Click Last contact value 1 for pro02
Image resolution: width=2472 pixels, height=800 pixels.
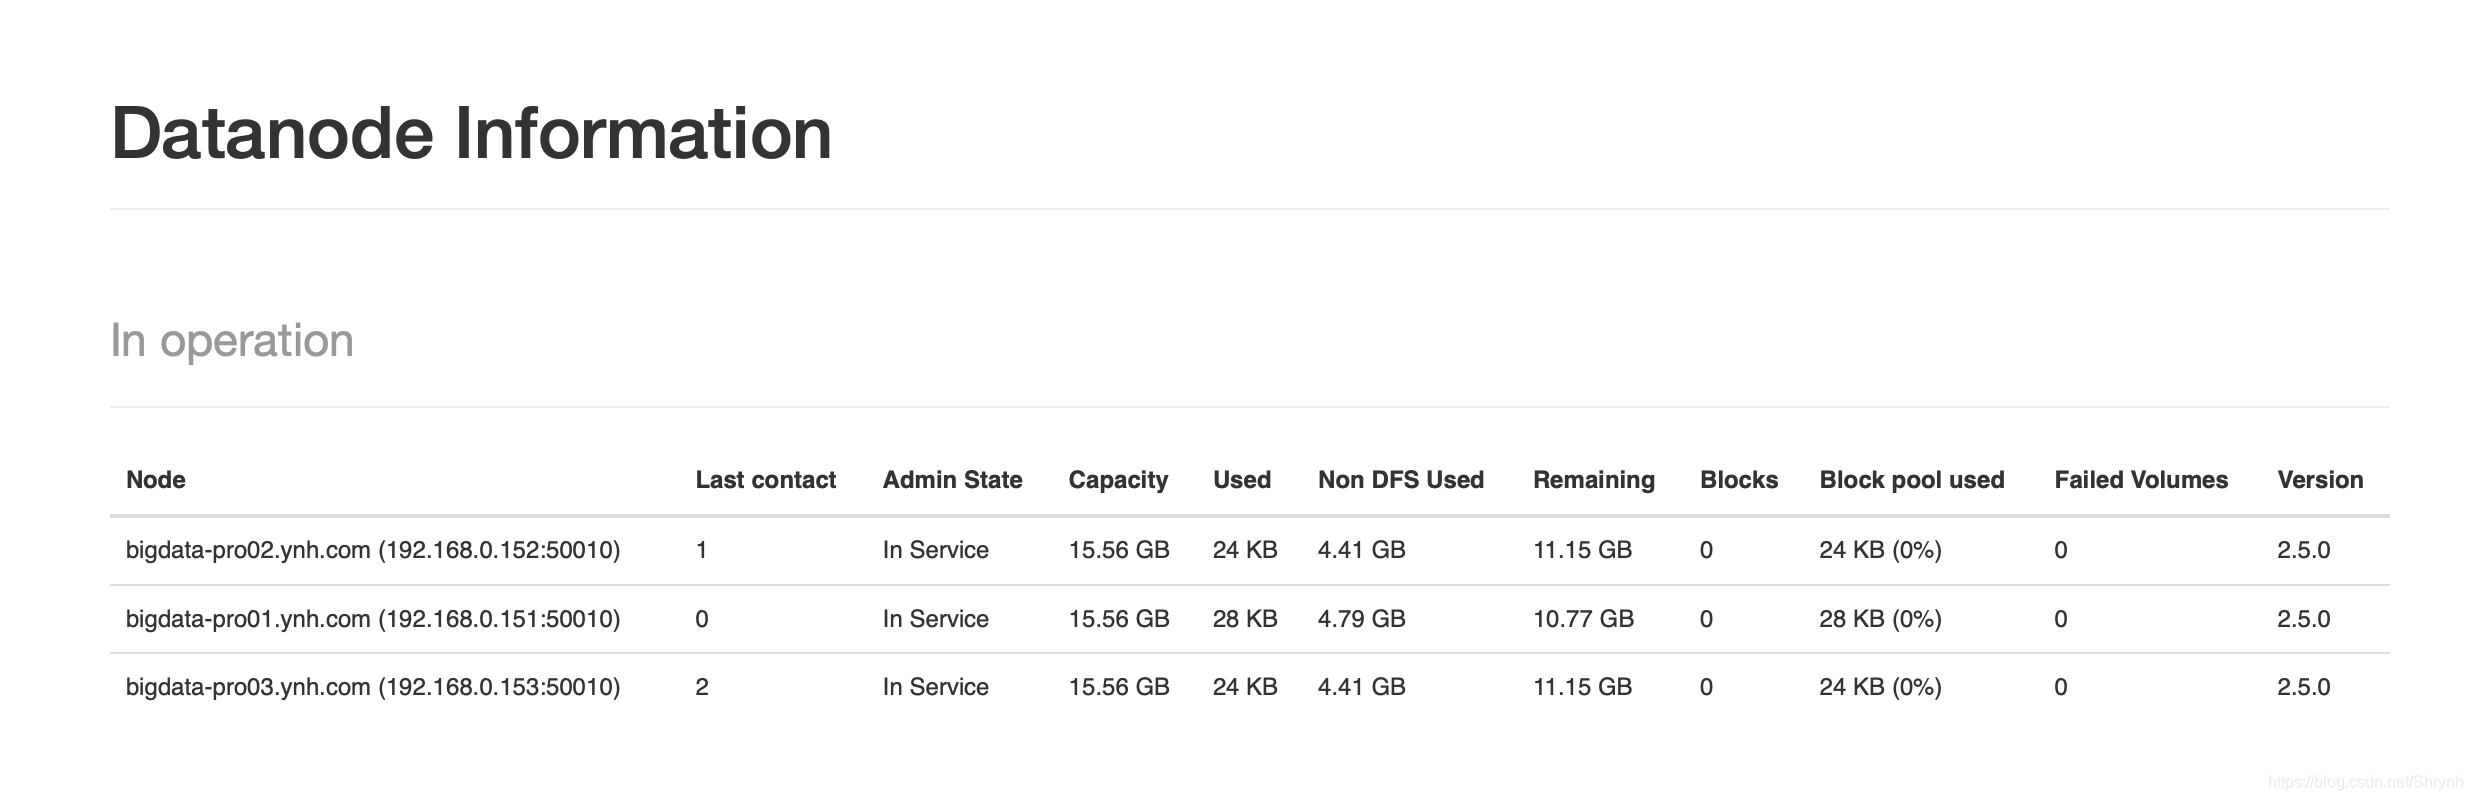click(x=702, y=550)
